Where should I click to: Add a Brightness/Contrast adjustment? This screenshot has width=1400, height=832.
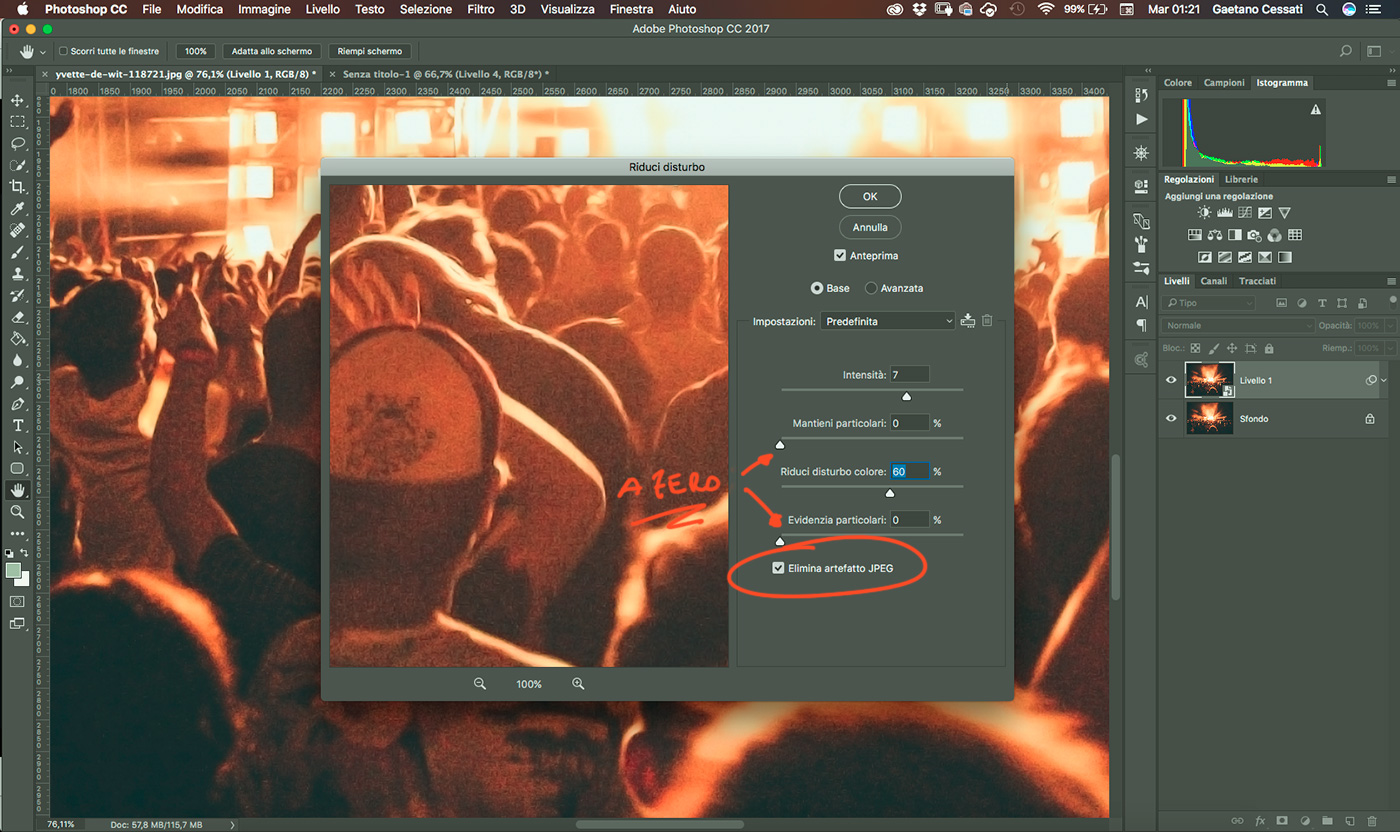tap(1204, 213)
